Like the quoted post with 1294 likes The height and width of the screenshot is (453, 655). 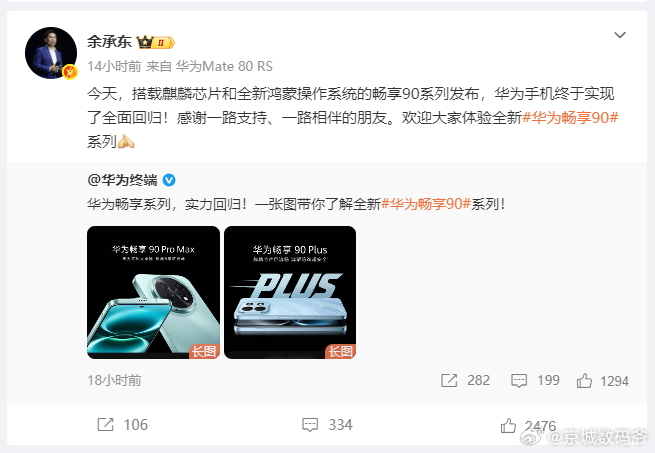(x=584, y=381)
